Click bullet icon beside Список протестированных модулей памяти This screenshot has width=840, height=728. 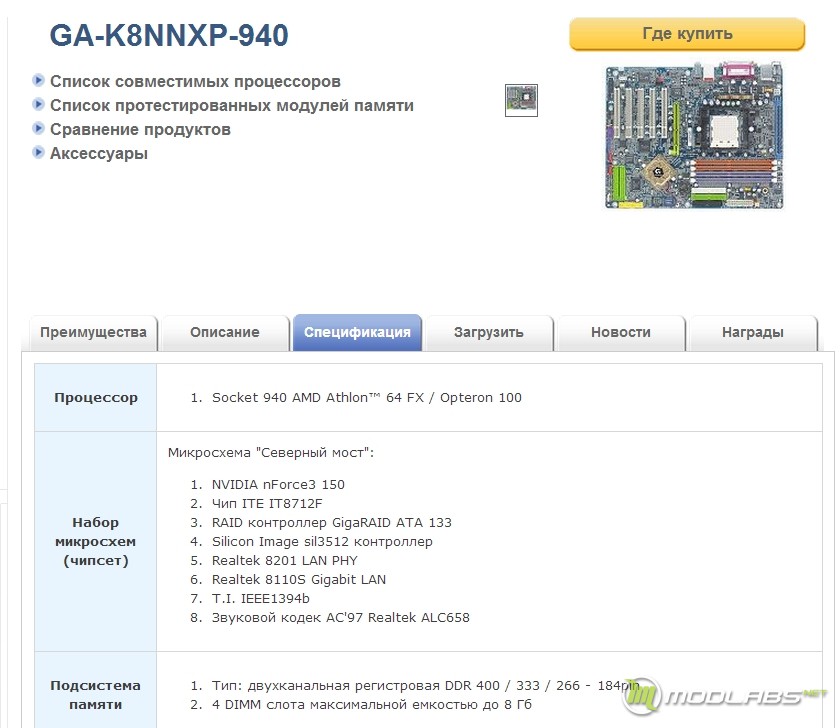(38, 104)
